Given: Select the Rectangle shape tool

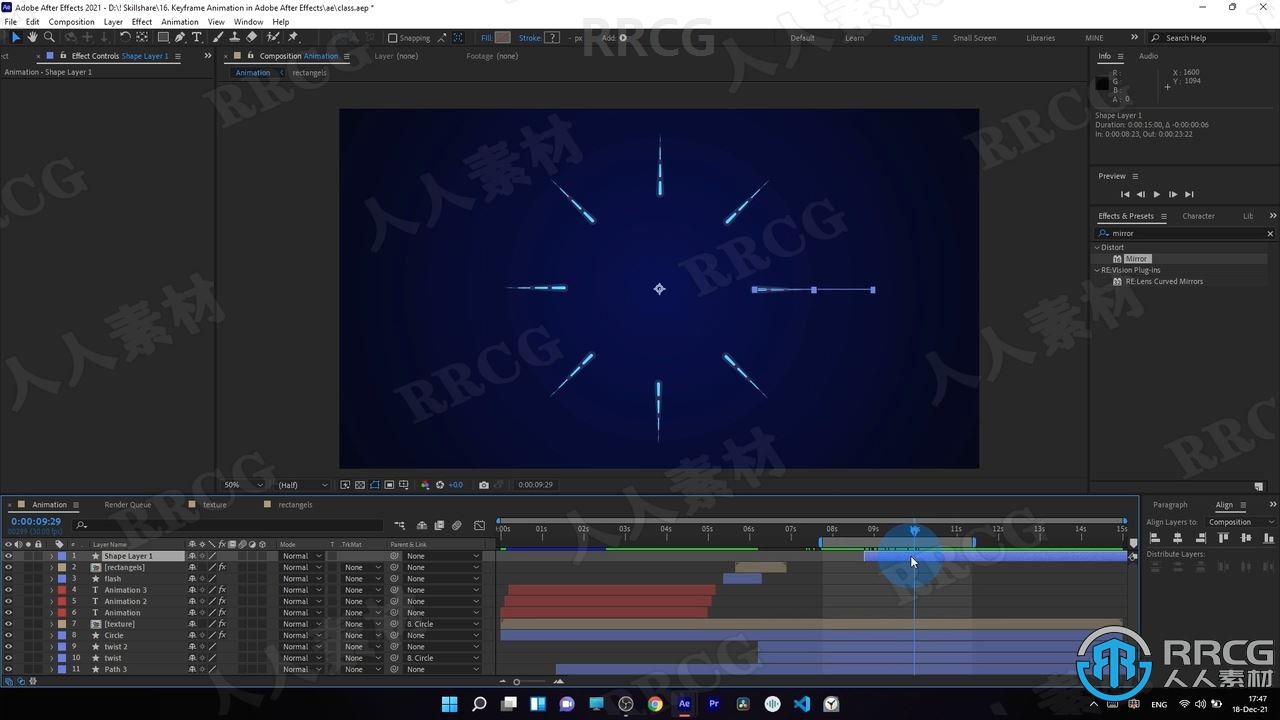Looking at the screenshot, I should 163,37.
